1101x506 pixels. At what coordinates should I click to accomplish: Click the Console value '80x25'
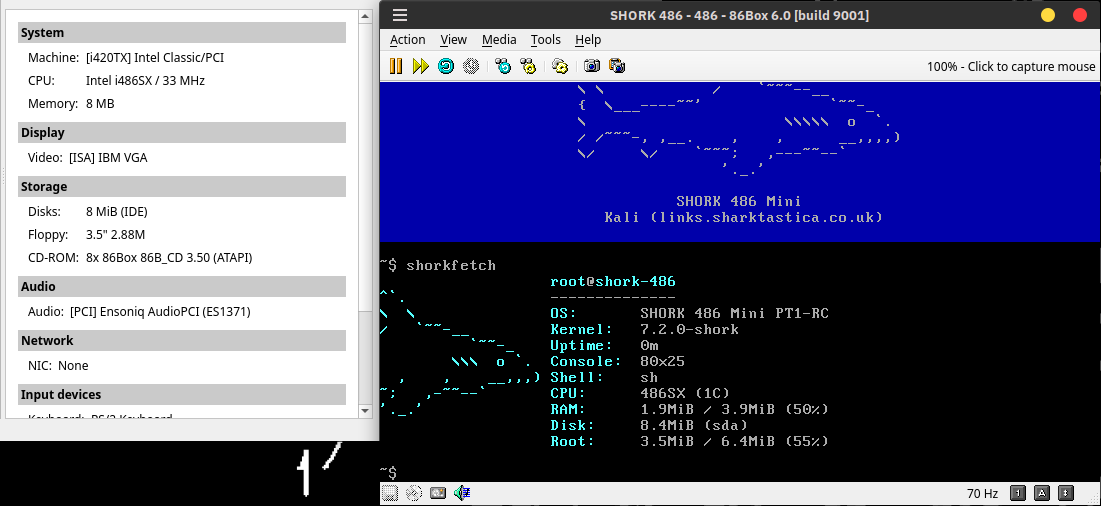click(x=663, y=361)
